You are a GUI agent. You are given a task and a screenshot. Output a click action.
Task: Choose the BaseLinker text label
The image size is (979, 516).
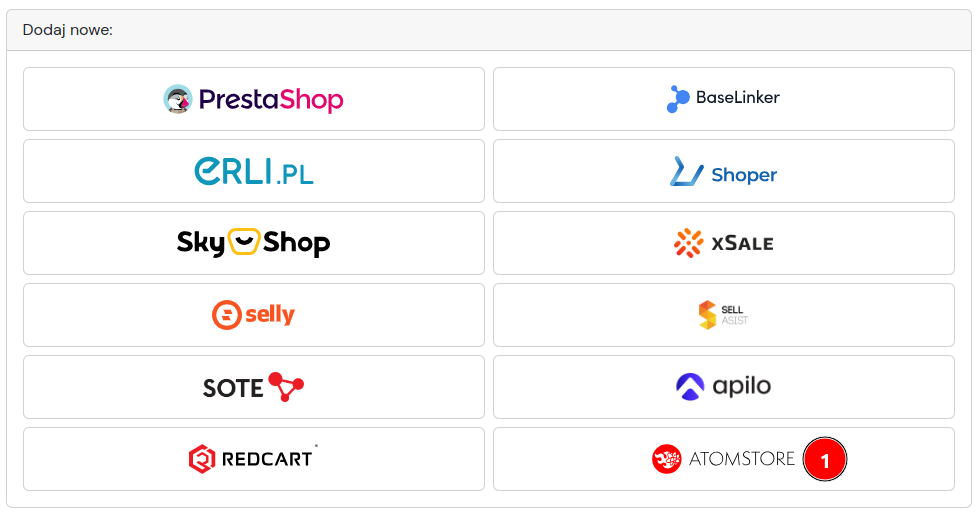pyautogui.click(x=737, y=97)
